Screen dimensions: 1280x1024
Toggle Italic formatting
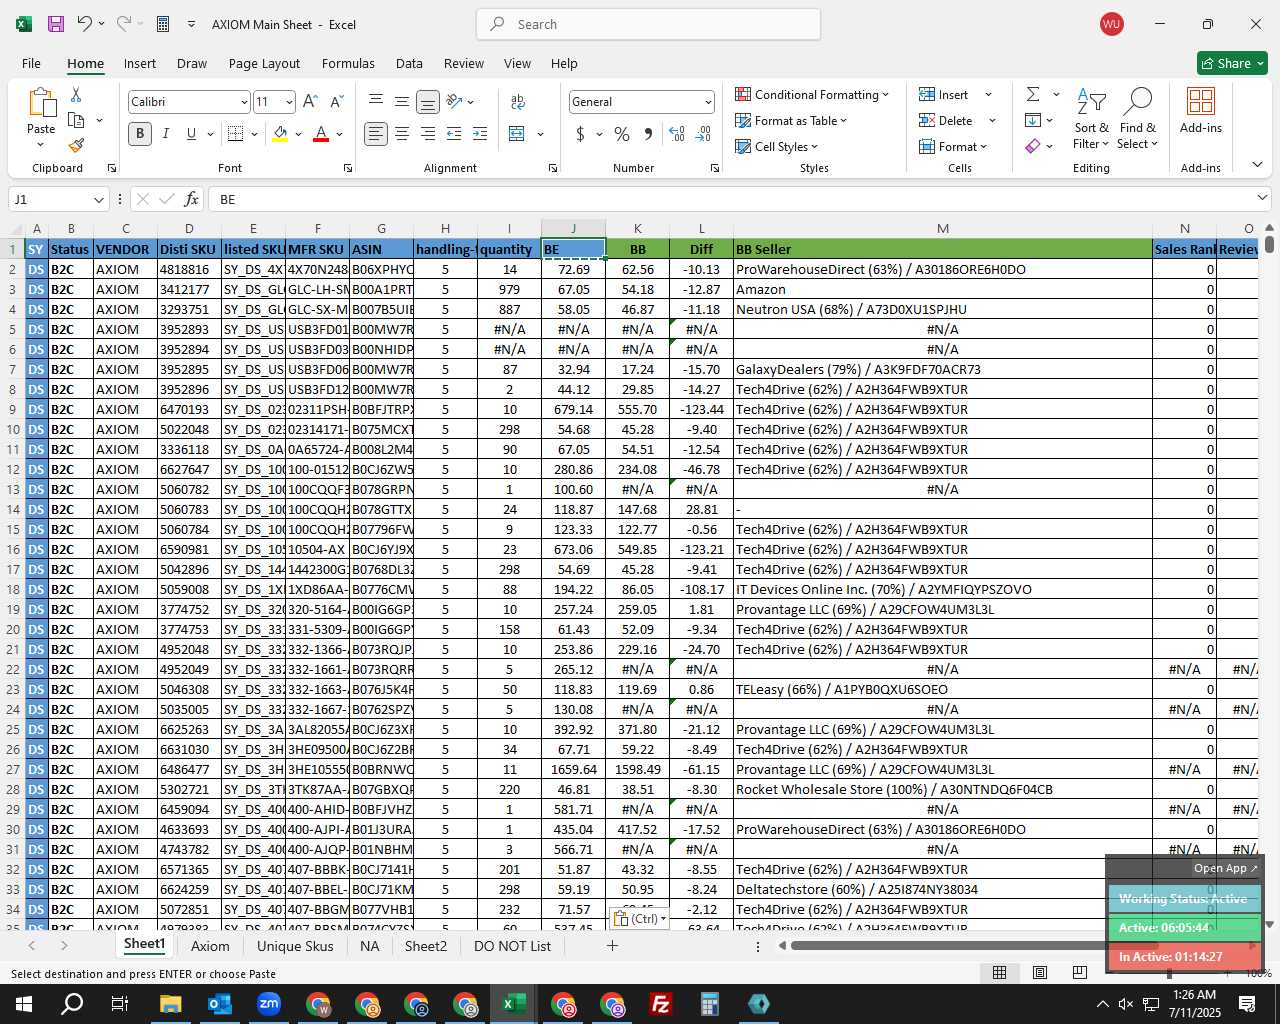click(166, 133)
